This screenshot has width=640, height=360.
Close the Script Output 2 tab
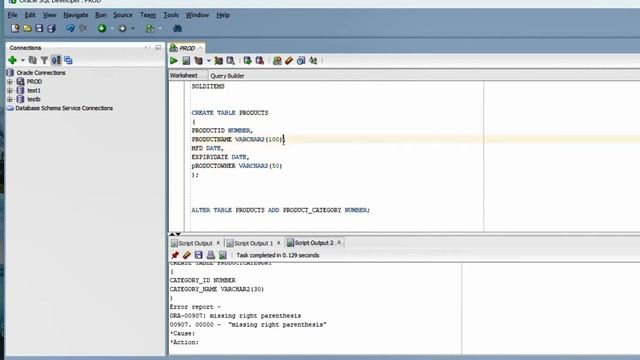[339, 242]
